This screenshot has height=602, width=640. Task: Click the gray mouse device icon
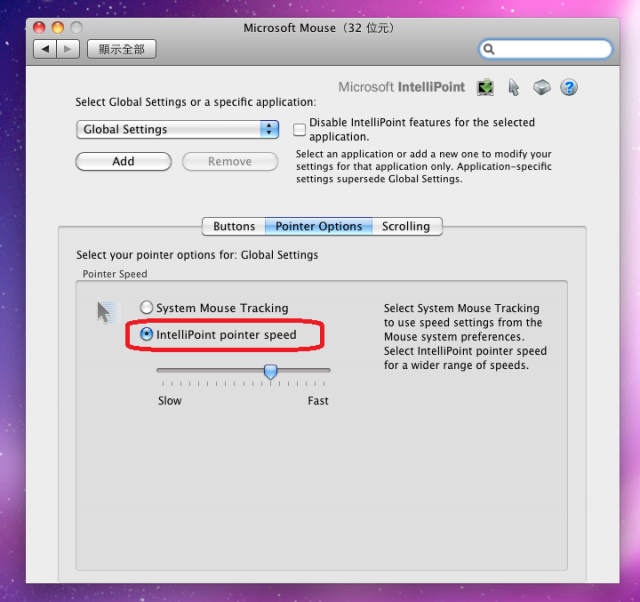(x=542, y=87)
